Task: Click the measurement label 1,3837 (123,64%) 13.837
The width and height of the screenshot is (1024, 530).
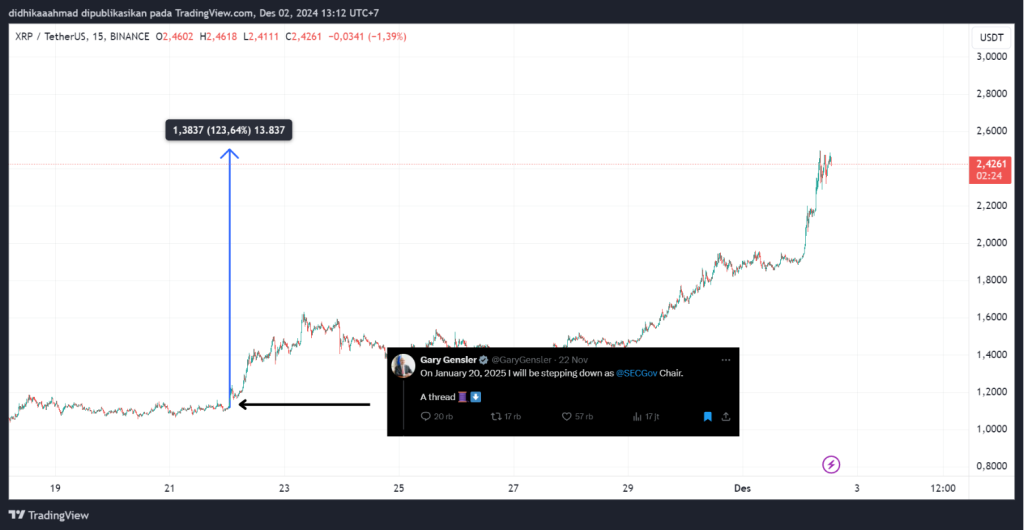Action: point(229,131)
